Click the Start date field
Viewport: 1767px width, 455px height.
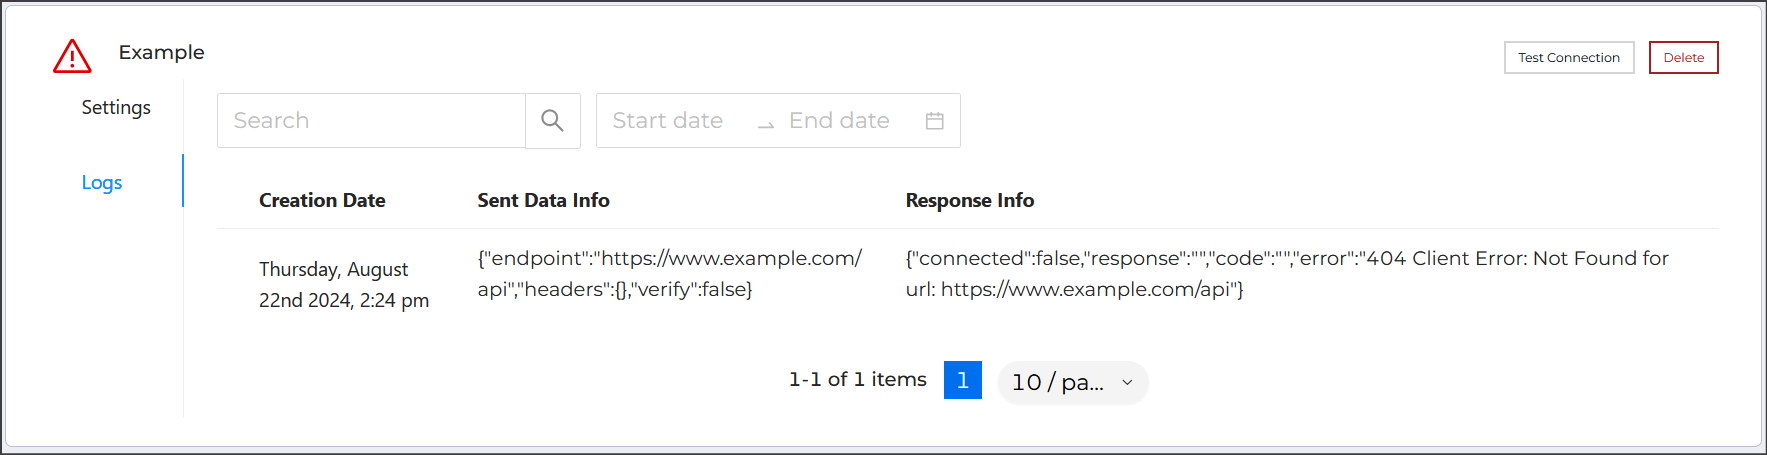click(x=668, y=121)
